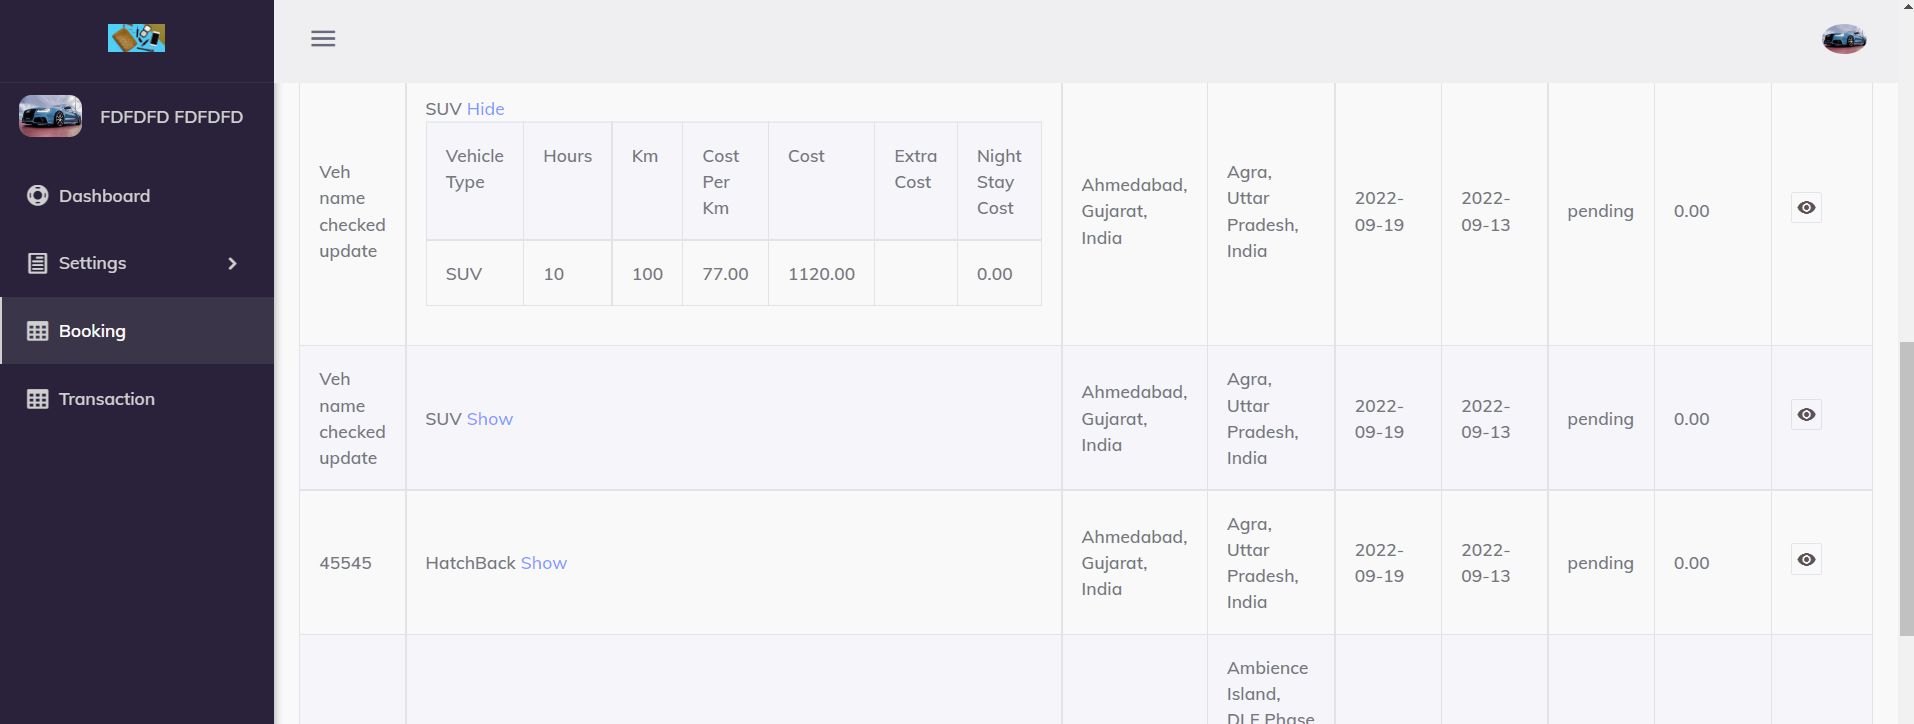1914x724 pixels.
Task: Hide the SUV cost details table
Action: click(x=485, y=109)
